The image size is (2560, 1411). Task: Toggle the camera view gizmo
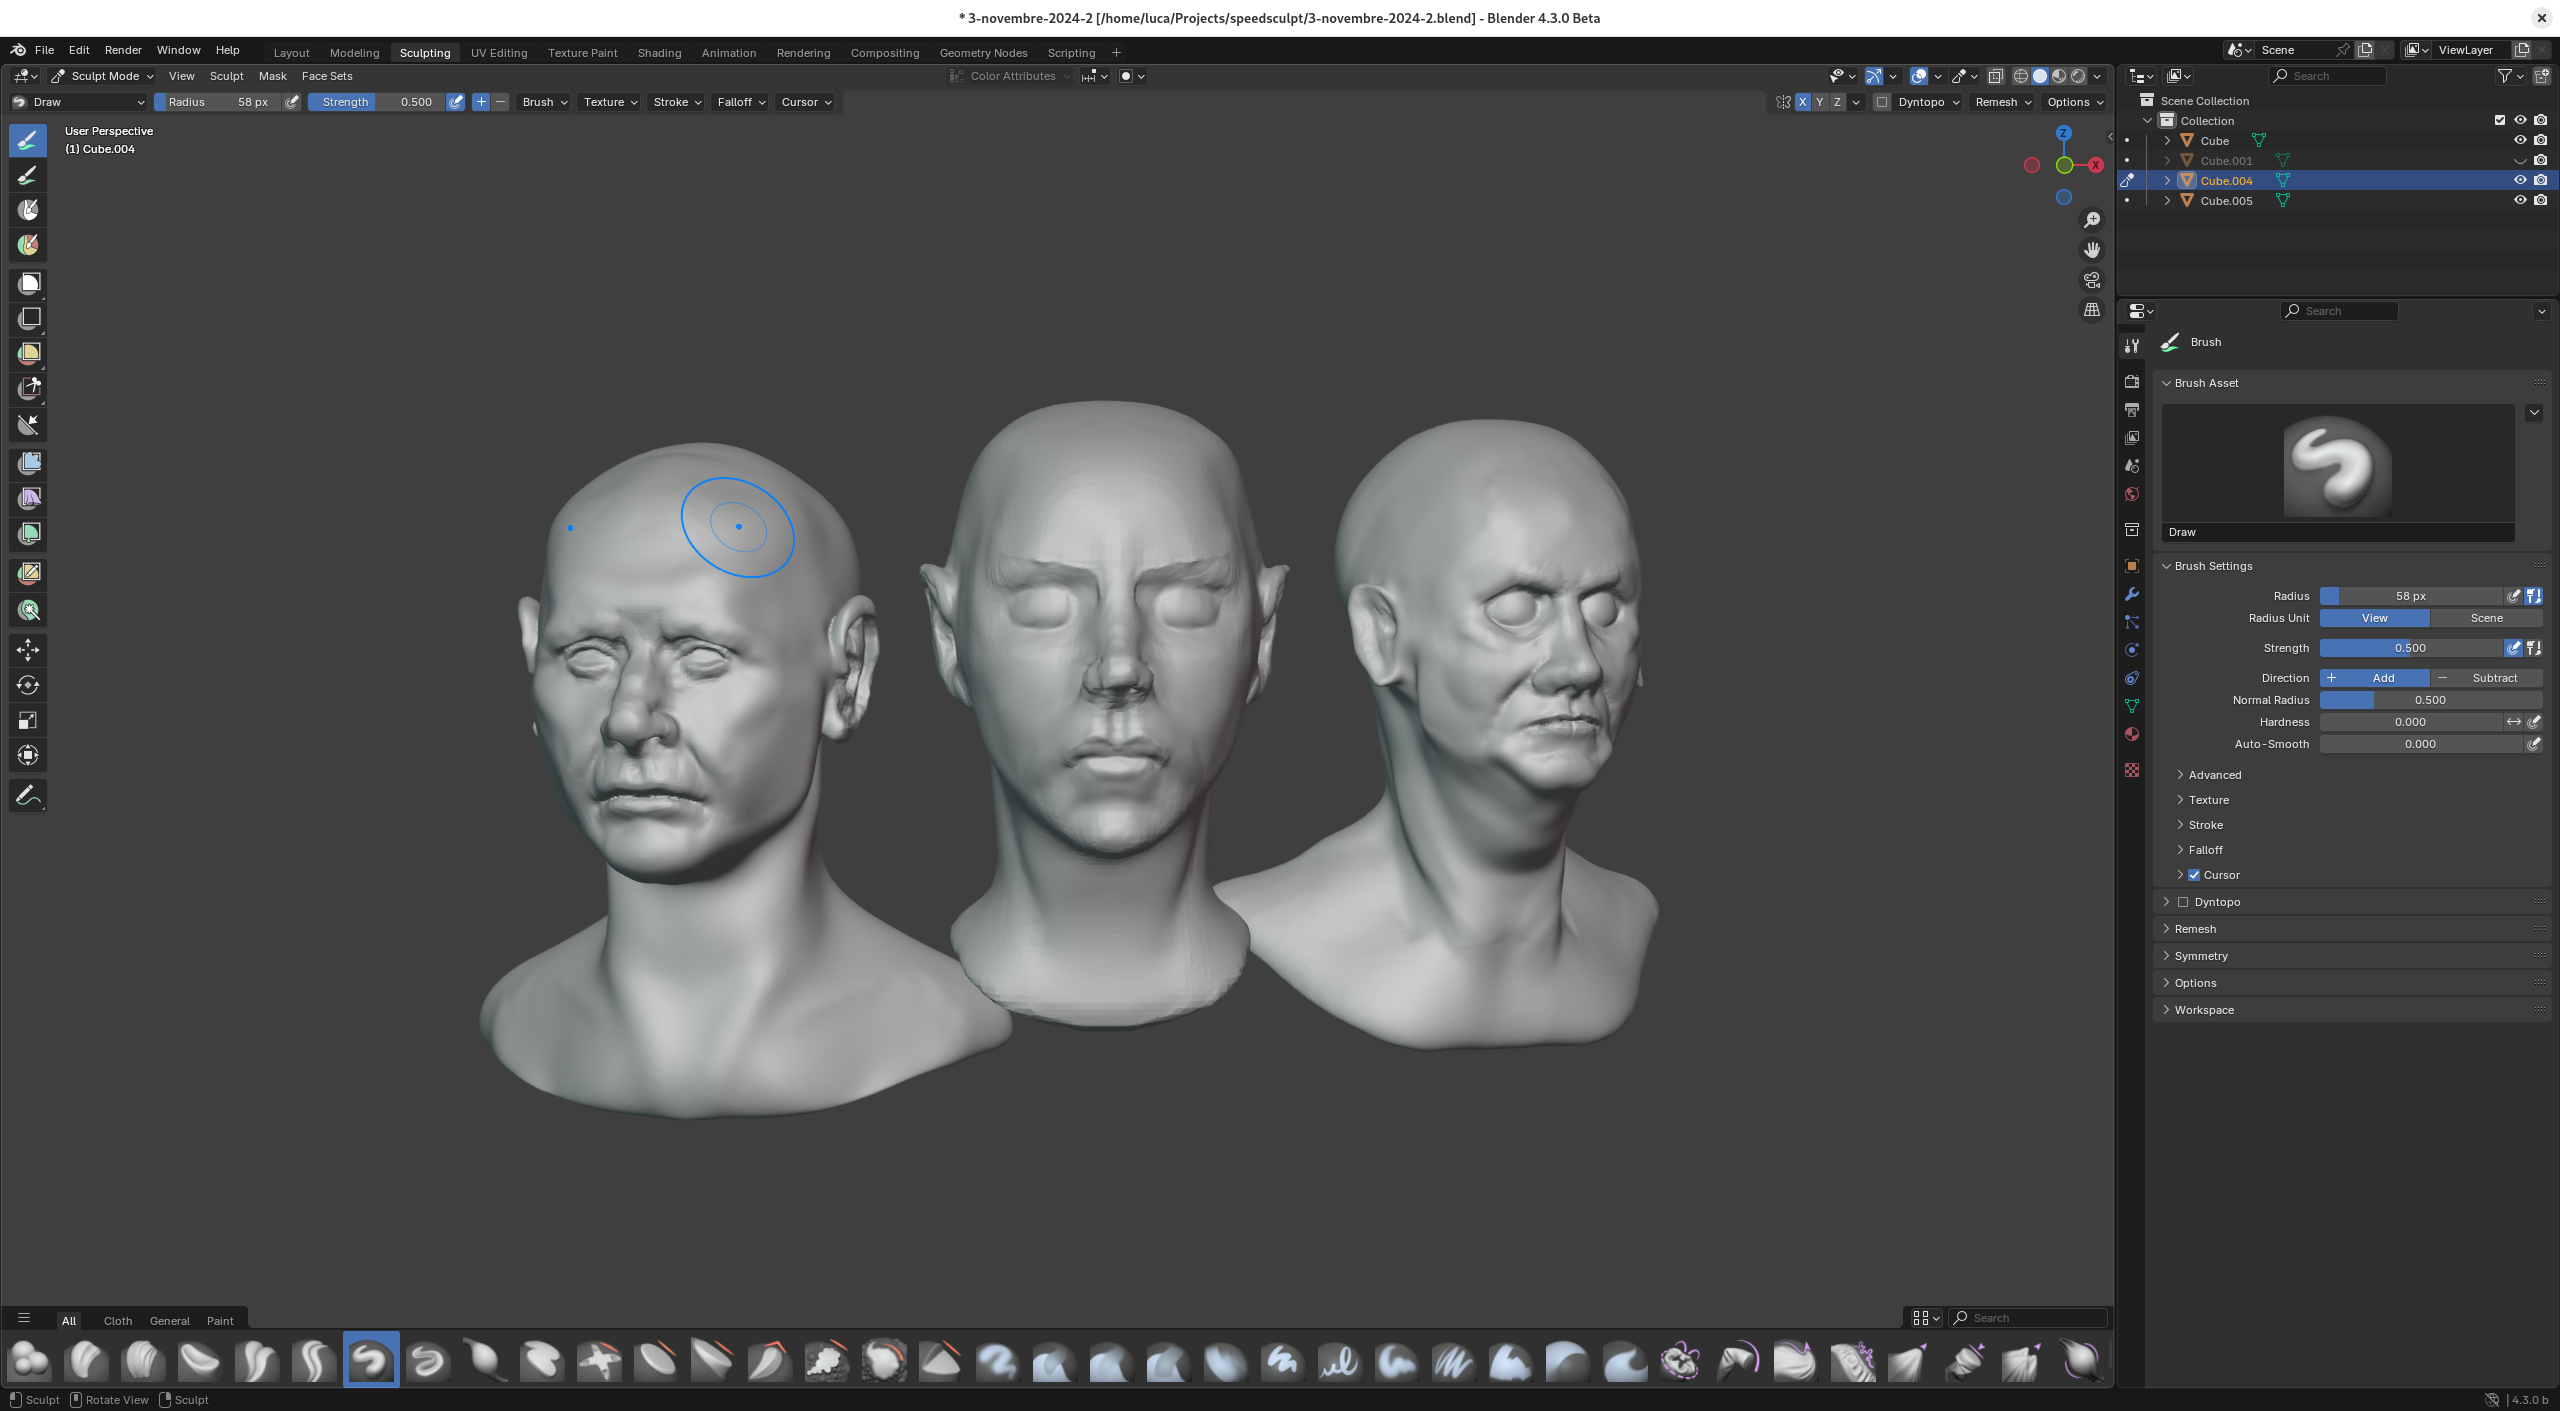pos(2092,280)
